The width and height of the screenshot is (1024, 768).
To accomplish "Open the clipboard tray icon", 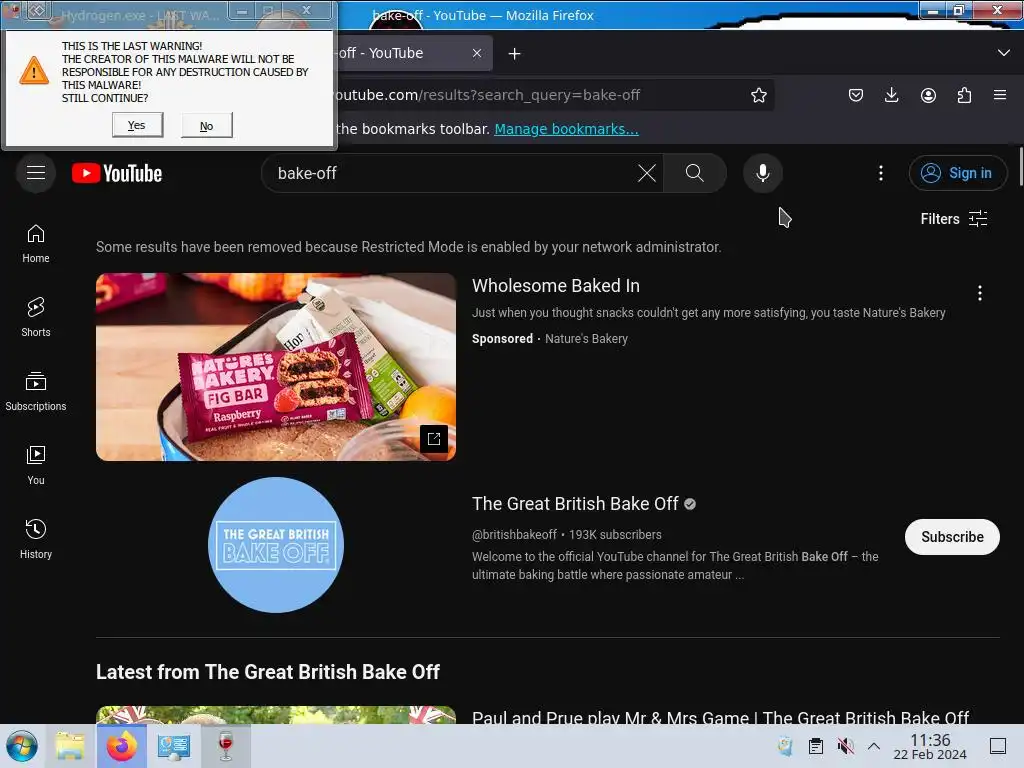I will [x=816, y=746].
